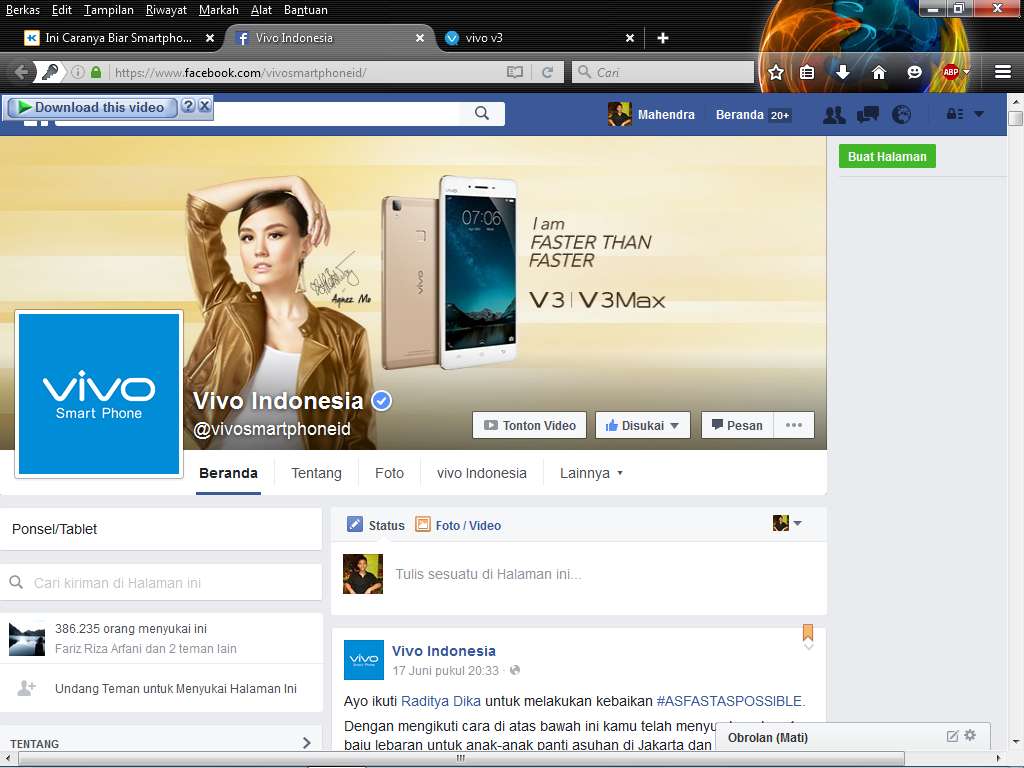Click the bookmark ribbon on the post
This screenshot has height=768, width=1024.
click(808, 632)
